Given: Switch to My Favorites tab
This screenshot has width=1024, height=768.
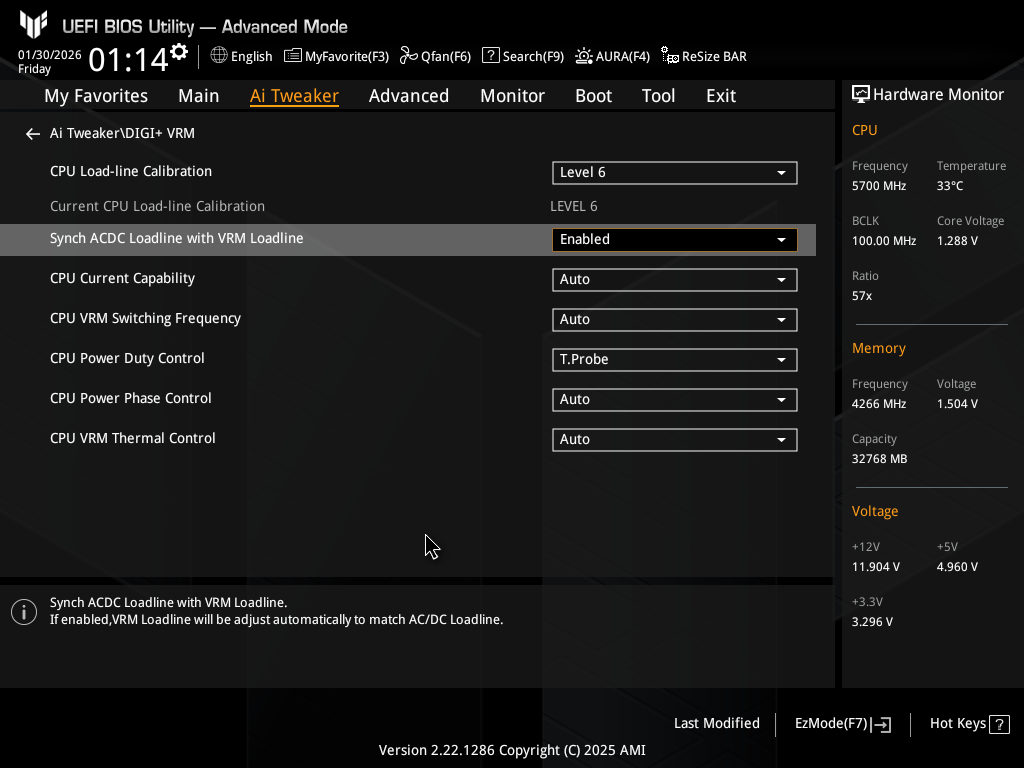Looking at the screenshot, I should tap(96, 96).
